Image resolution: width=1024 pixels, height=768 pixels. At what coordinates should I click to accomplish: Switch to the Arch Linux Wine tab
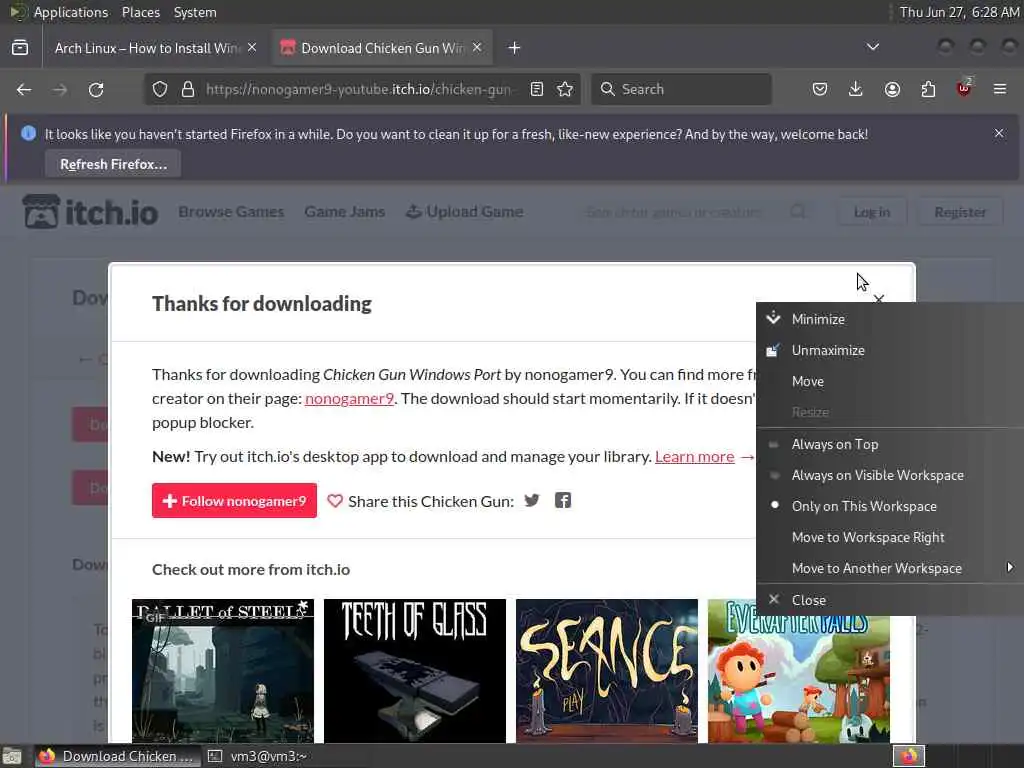[147, 48]
